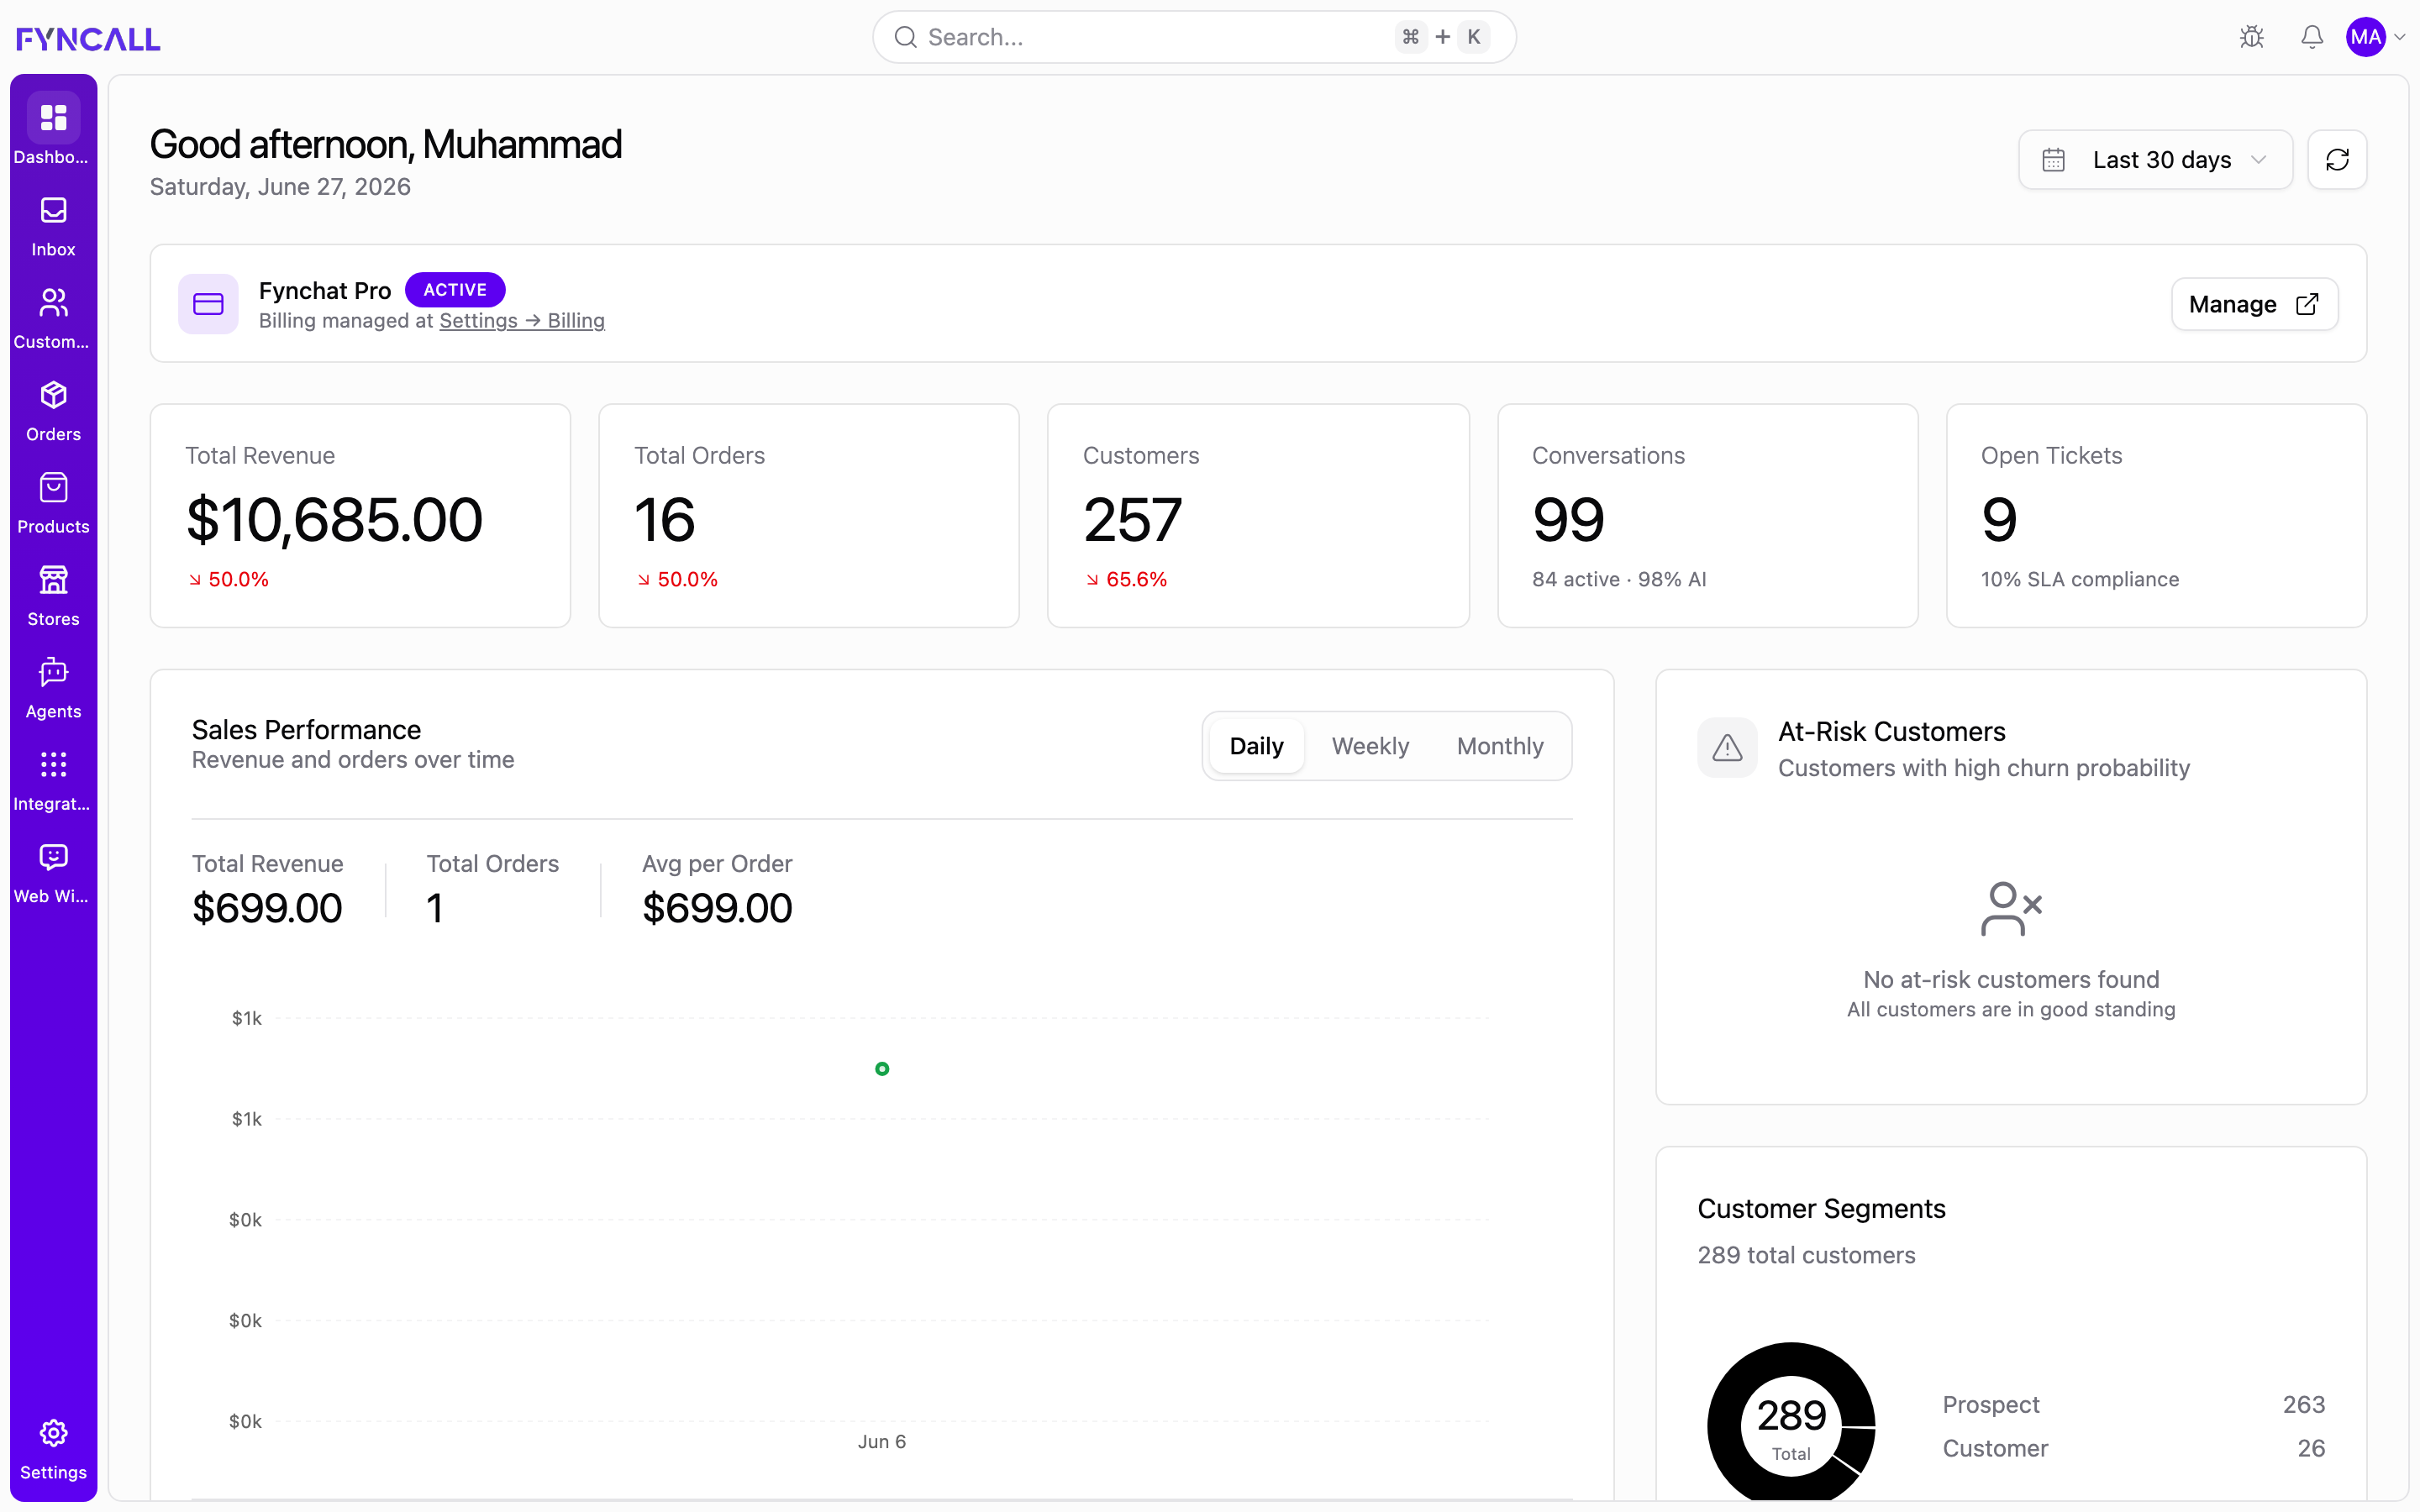2420x1512 pixels.
Task: Open the notifications bell
Action: (x=2312, y=37)
